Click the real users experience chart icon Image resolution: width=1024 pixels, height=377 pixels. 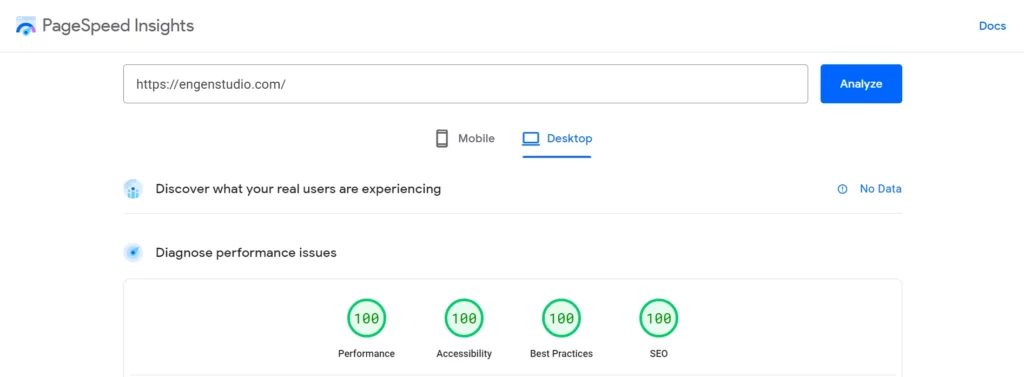(133, 189)
